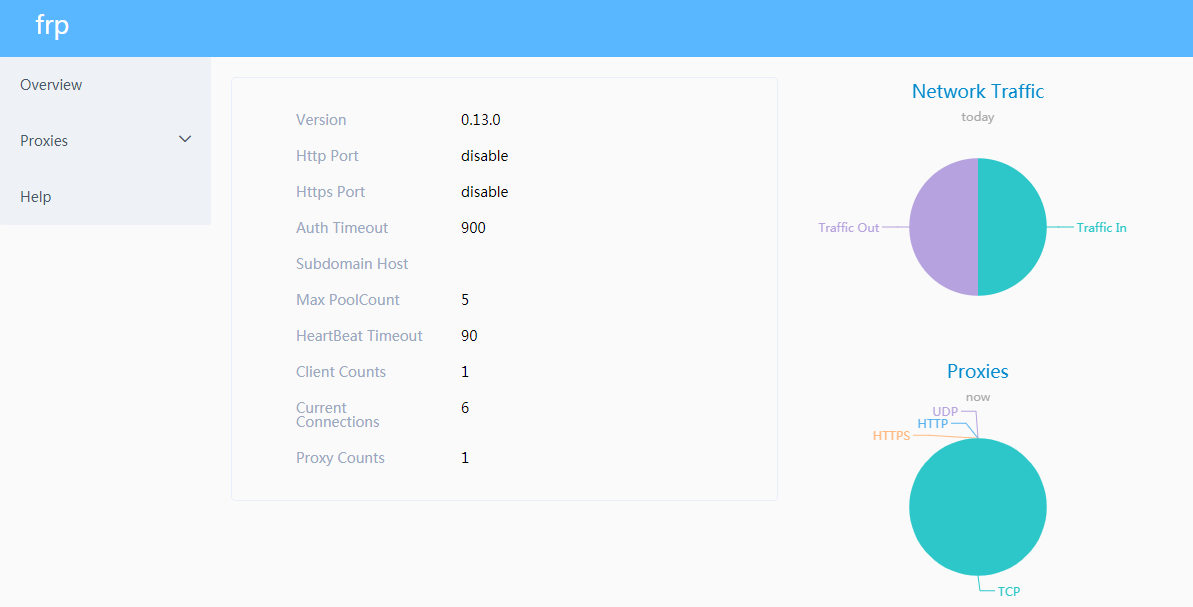Click the HTTPS chart label
Viewport: 1193px width, 607px height.
pos(892,436)
